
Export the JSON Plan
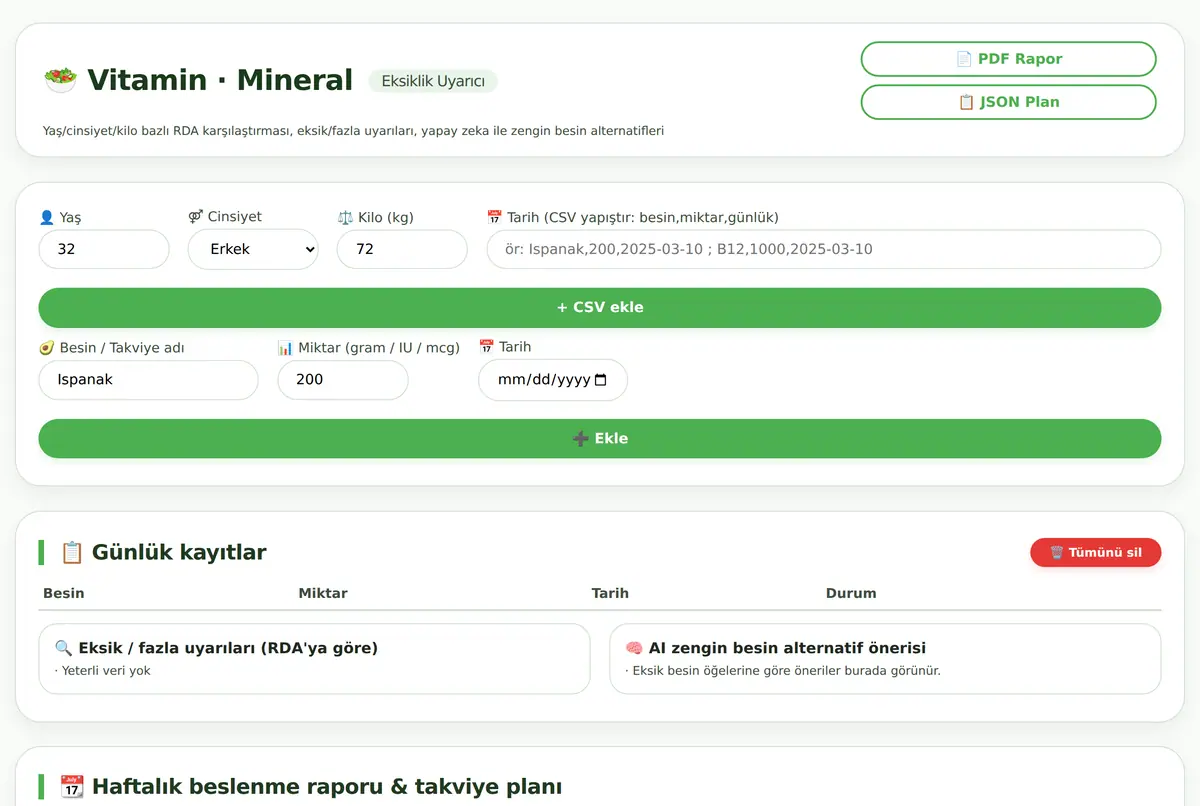coord(1008,102)
